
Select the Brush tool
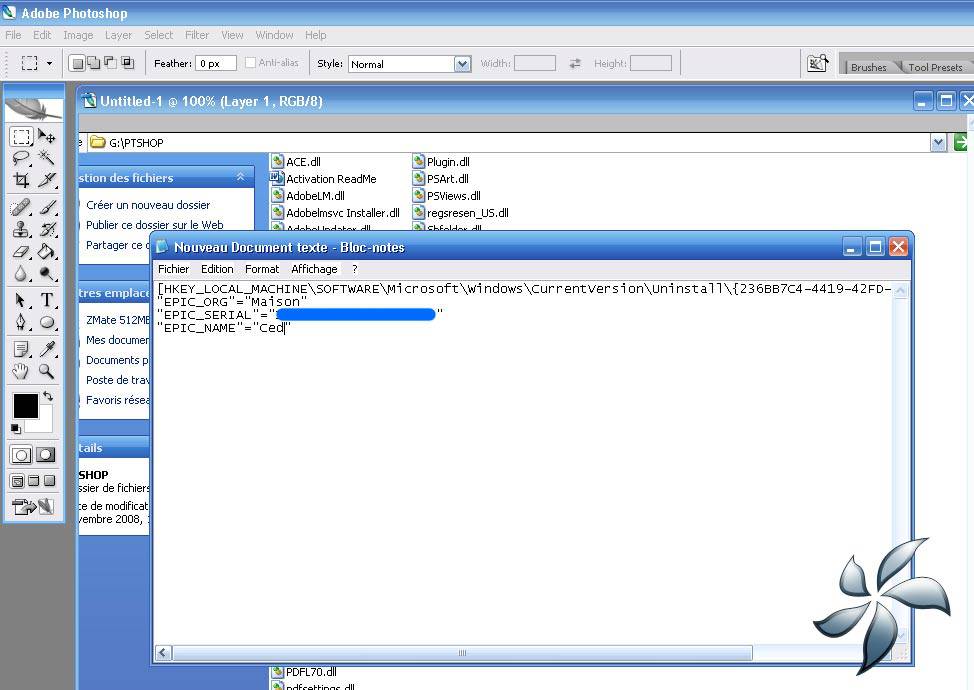click(x=47, y=207)
